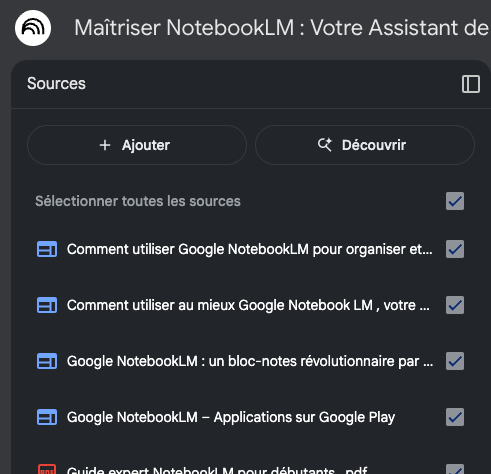The height and width of the screenshot is (474, 491).
Task: Uncheck 'Applications sur Google Play' source checkbox
Action: (455, 417)
